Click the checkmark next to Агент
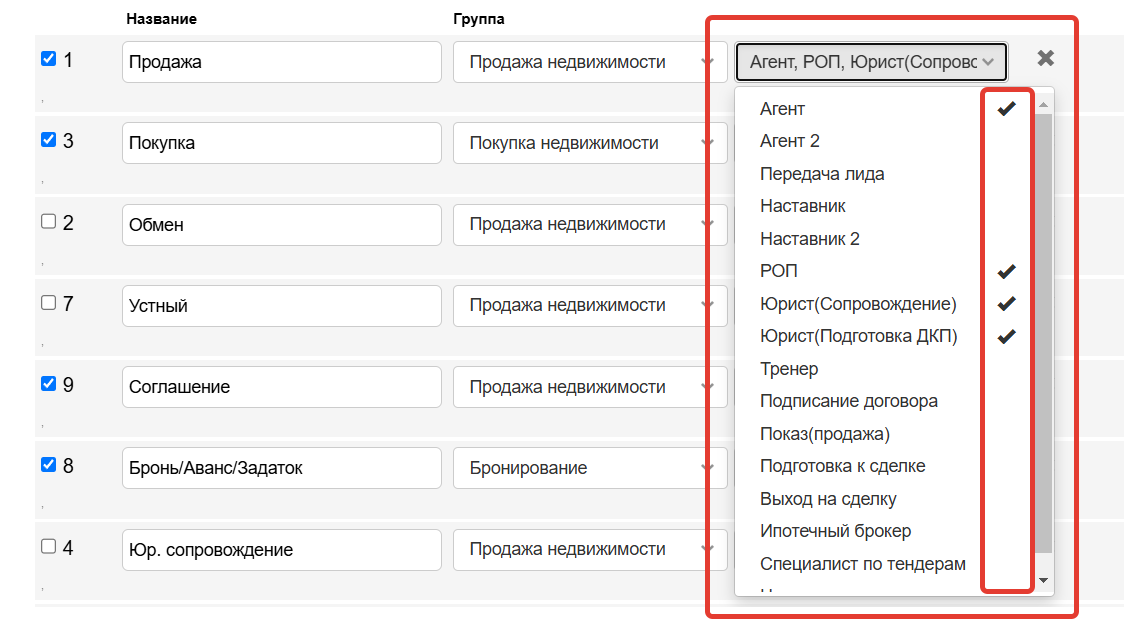This screenshot has width=1124, height=619. 1006,109
